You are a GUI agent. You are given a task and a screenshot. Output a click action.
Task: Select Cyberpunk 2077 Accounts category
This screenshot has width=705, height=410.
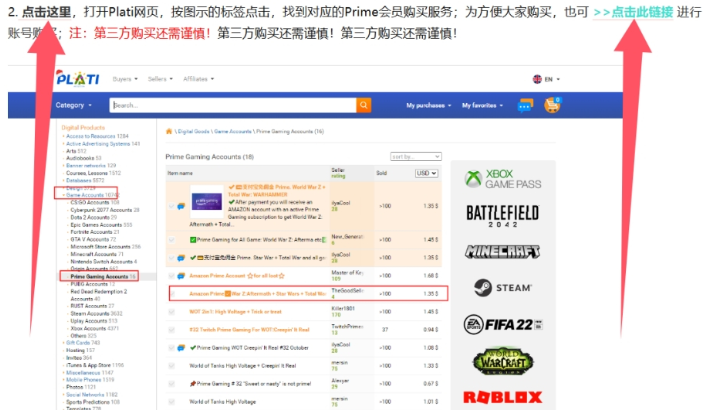click(101, 210)
